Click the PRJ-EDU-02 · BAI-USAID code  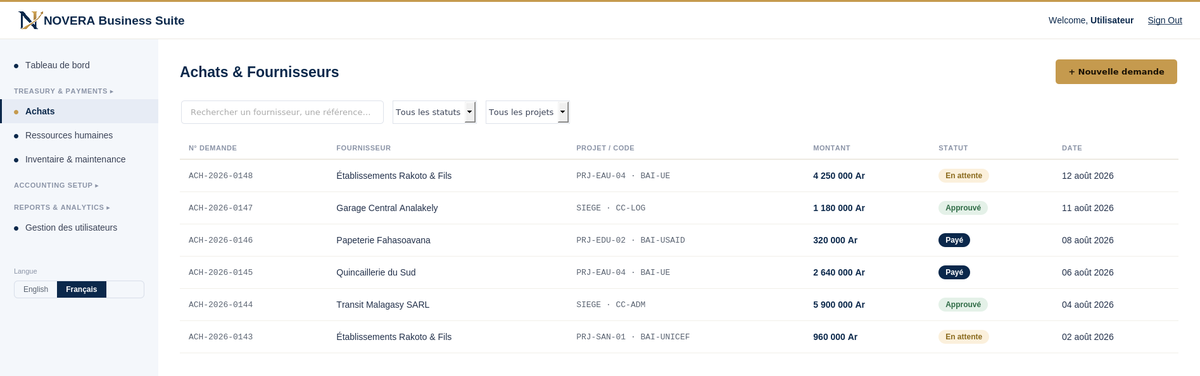(x=631, y=240)
